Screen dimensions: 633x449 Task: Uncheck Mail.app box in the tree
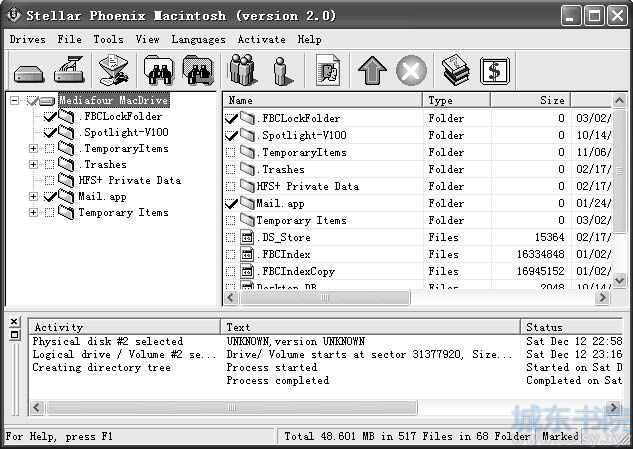[50, 197]
